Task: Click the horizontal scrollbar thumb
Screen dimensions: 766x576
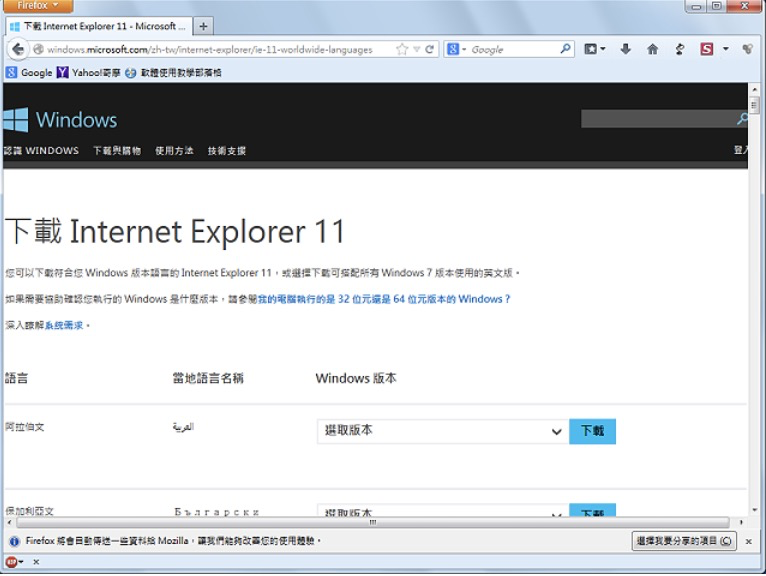Action: (373, 522)
